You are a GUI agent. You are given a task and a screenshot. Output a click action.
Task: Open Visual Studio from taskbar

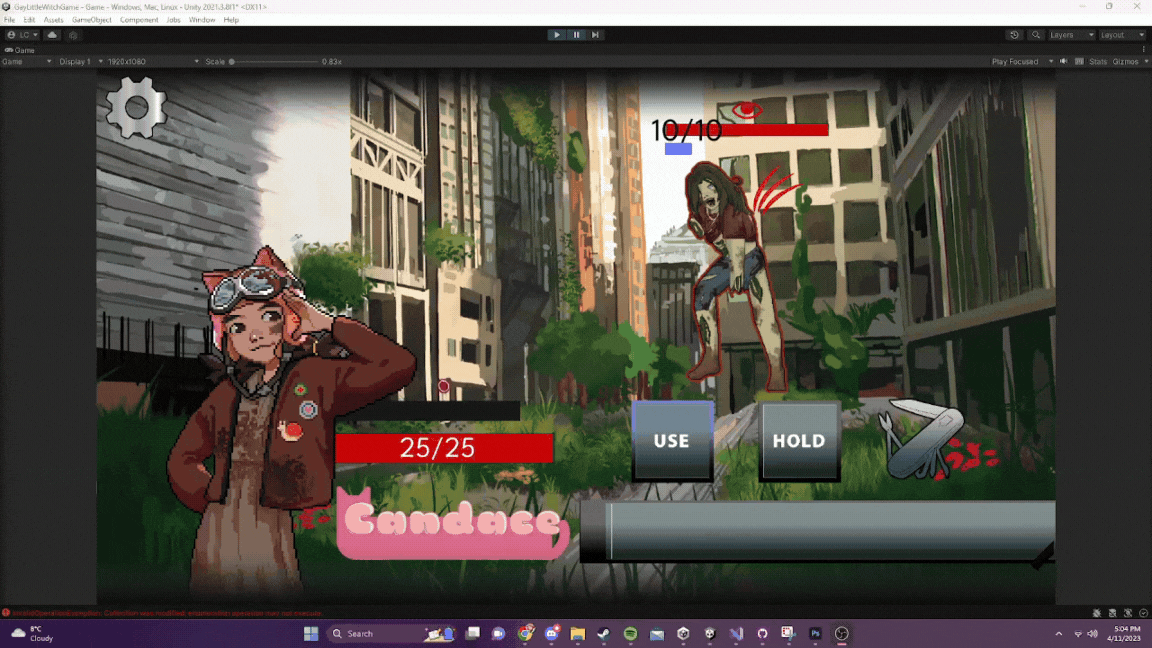(x=736, y=633)
